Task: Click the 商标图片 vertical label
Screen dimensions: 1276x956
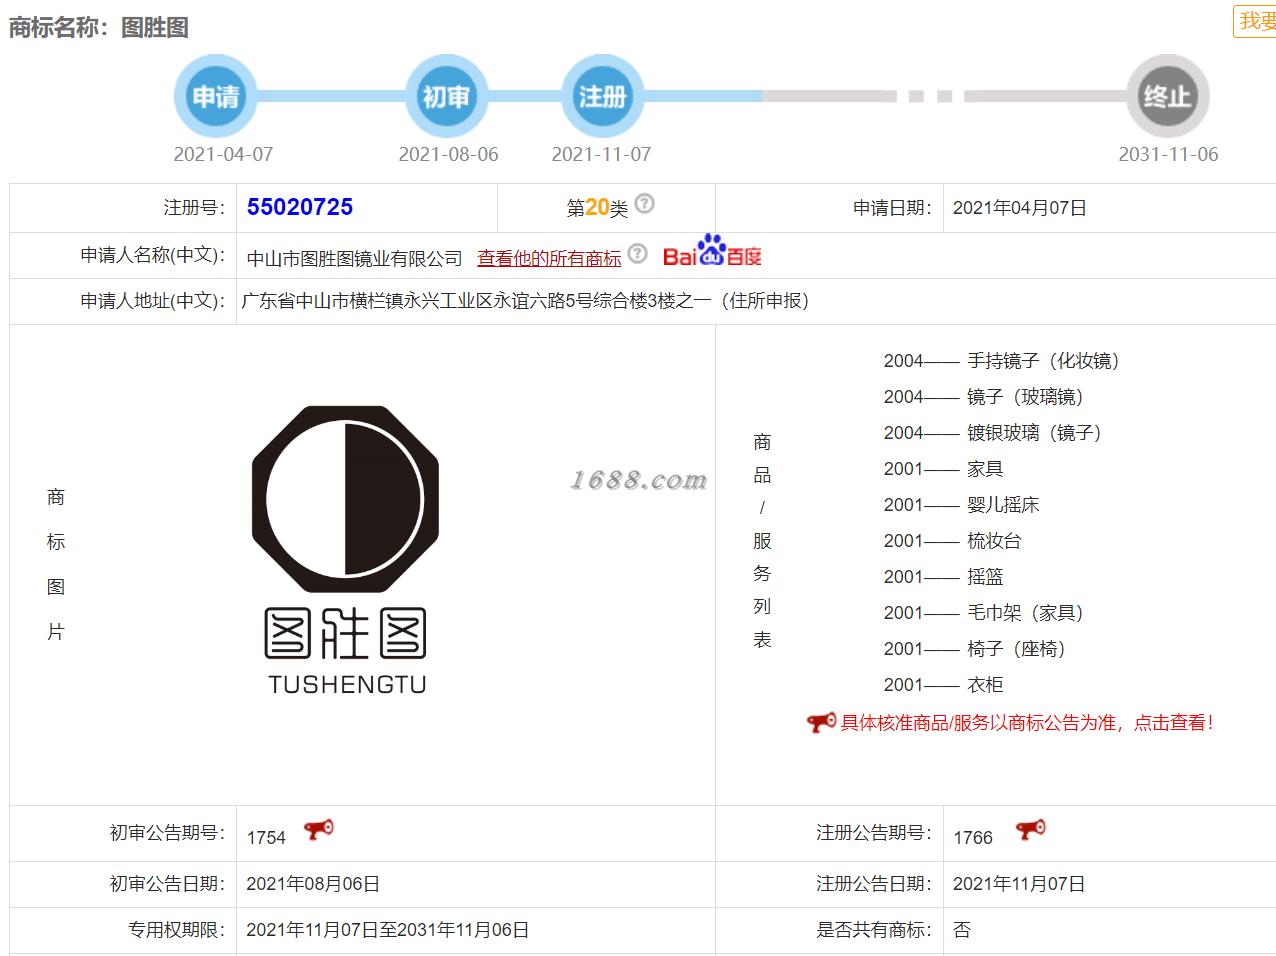Action: (x=56, y=565)
